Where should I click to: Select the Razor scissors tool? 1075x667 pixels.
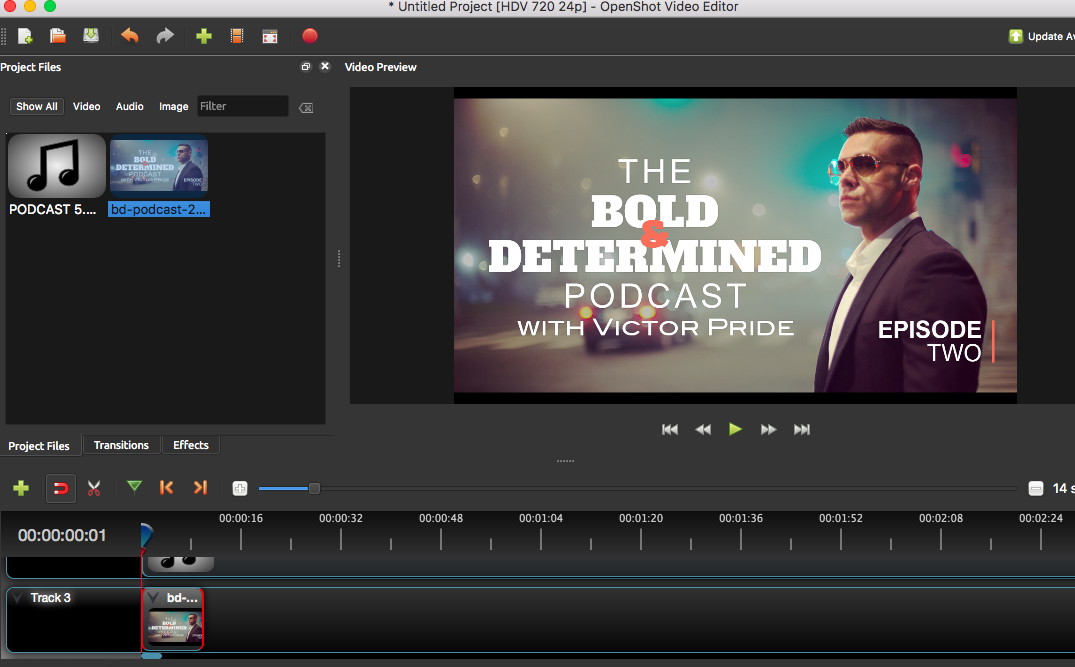94,488
